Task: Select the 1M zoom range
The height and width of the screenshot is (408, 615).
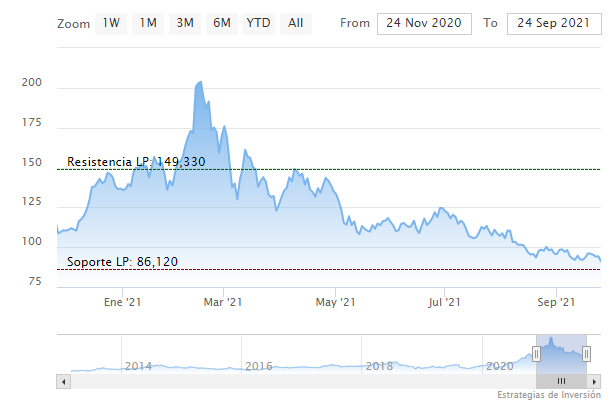Action: [148, 22]
